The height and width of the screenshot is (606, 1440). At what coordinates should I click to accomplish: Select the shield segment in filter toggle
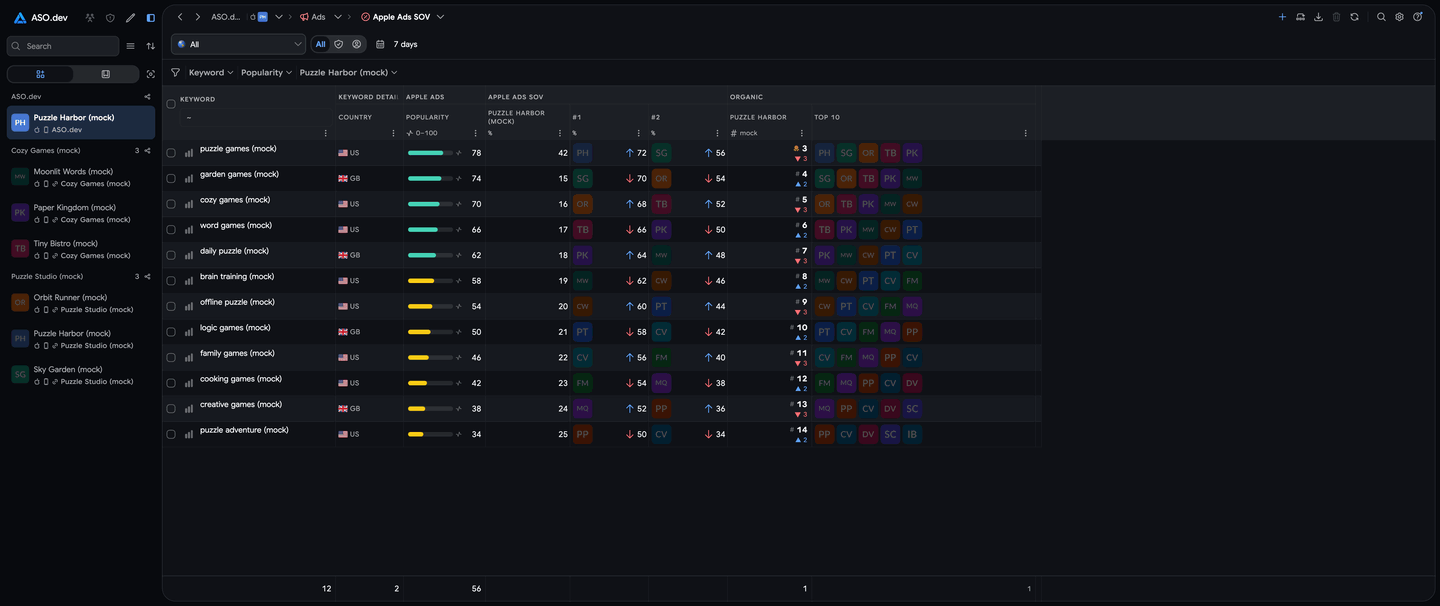(x=338, y=44)
